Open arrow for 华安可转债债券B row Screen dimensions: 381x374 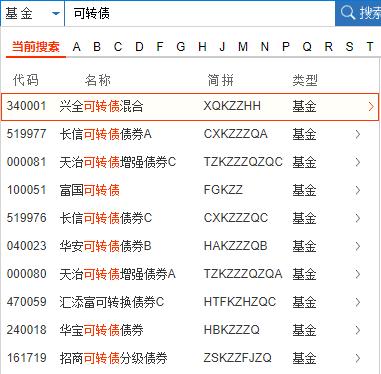pyautogui.click(x=358, y=246)
